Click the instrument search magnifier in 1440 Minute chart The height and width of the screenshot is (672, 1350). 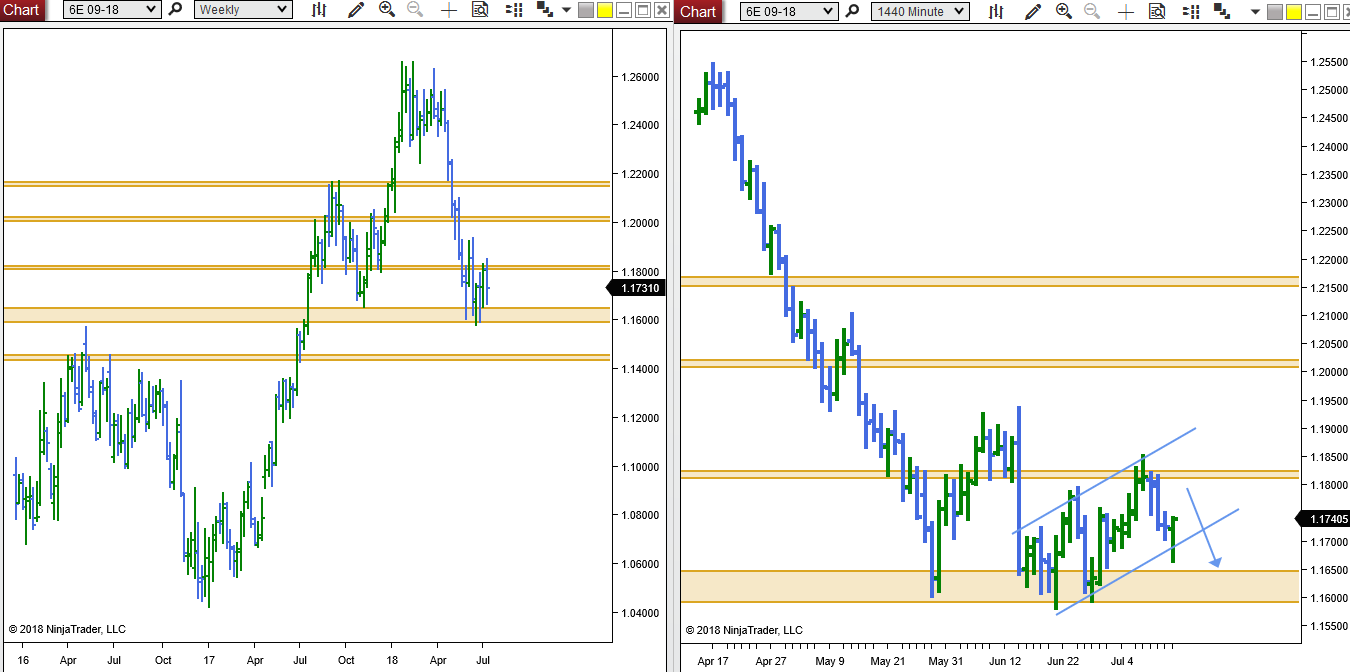click(x=852, y=11)
